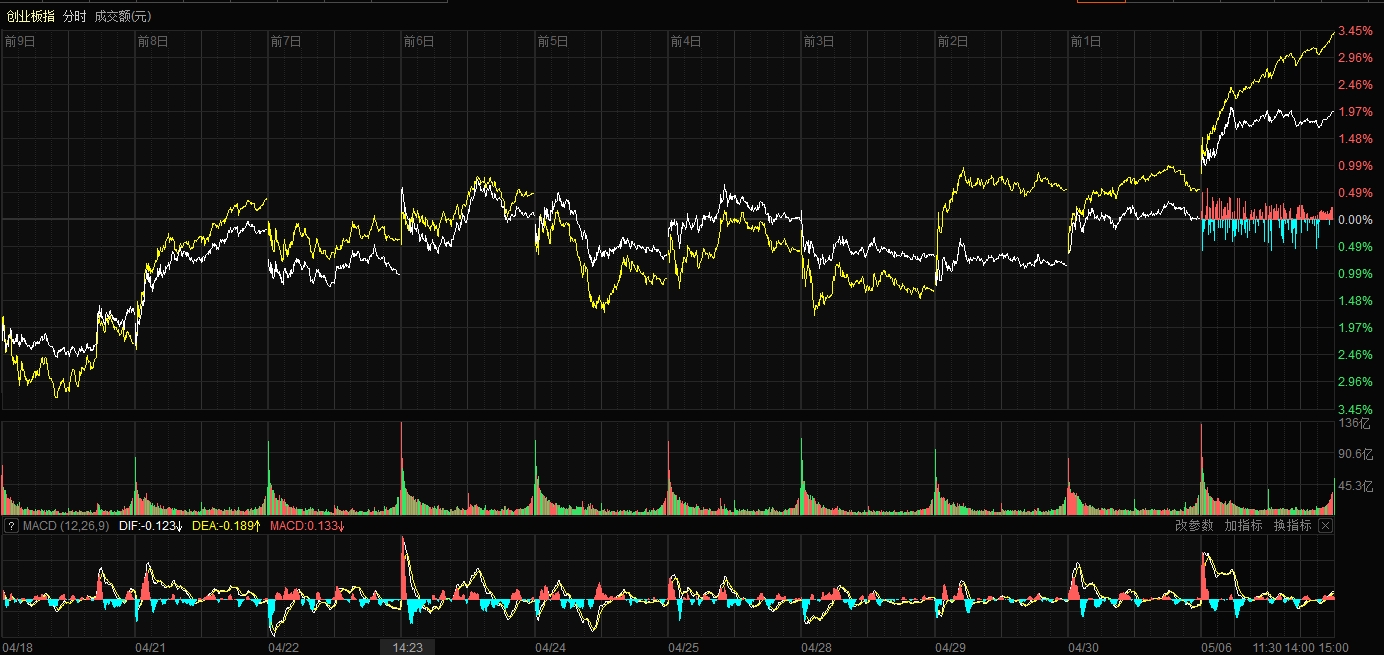
Task: Click the 成交额(元) label
Action: click(123, 16)
